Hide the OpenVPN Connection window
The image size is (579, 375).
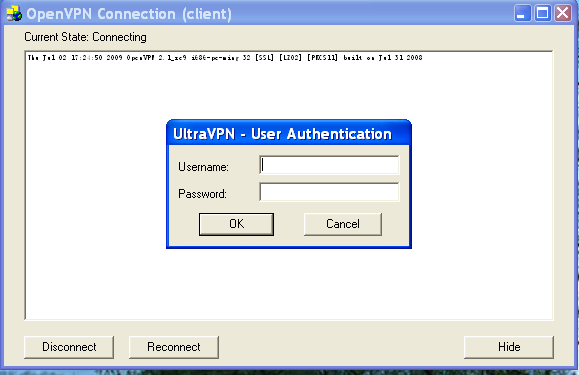509,347
